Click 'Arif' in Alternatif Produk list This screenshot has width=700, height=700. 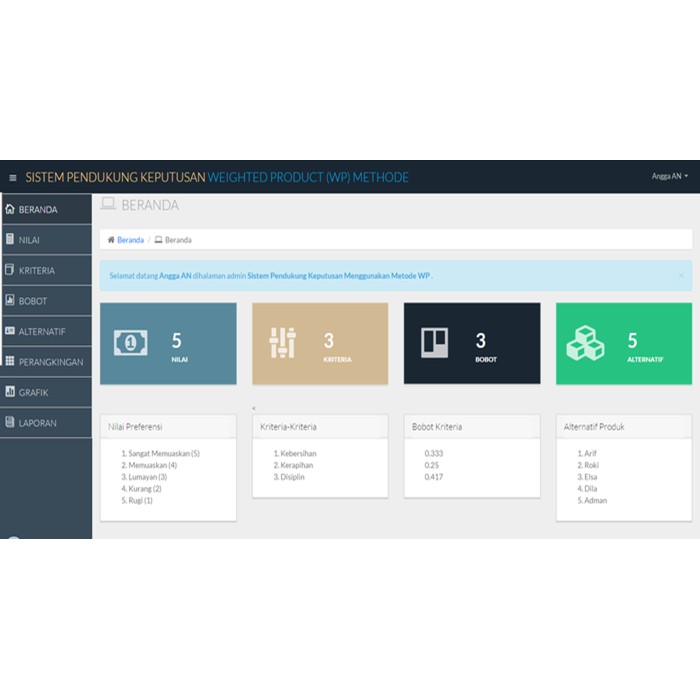point(587,454)
